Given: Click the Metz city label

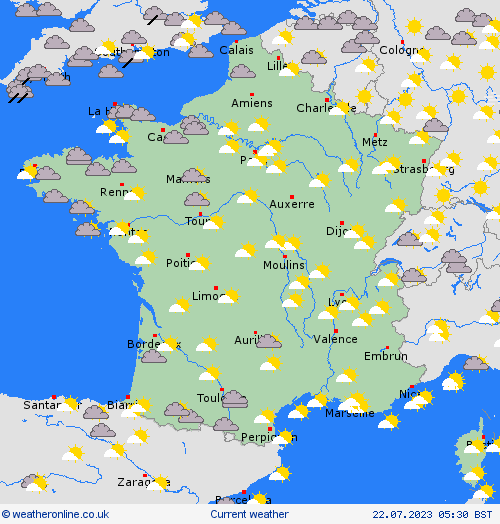Looking at the screenshot, I should pyautogui.click(x=375, y=142).
